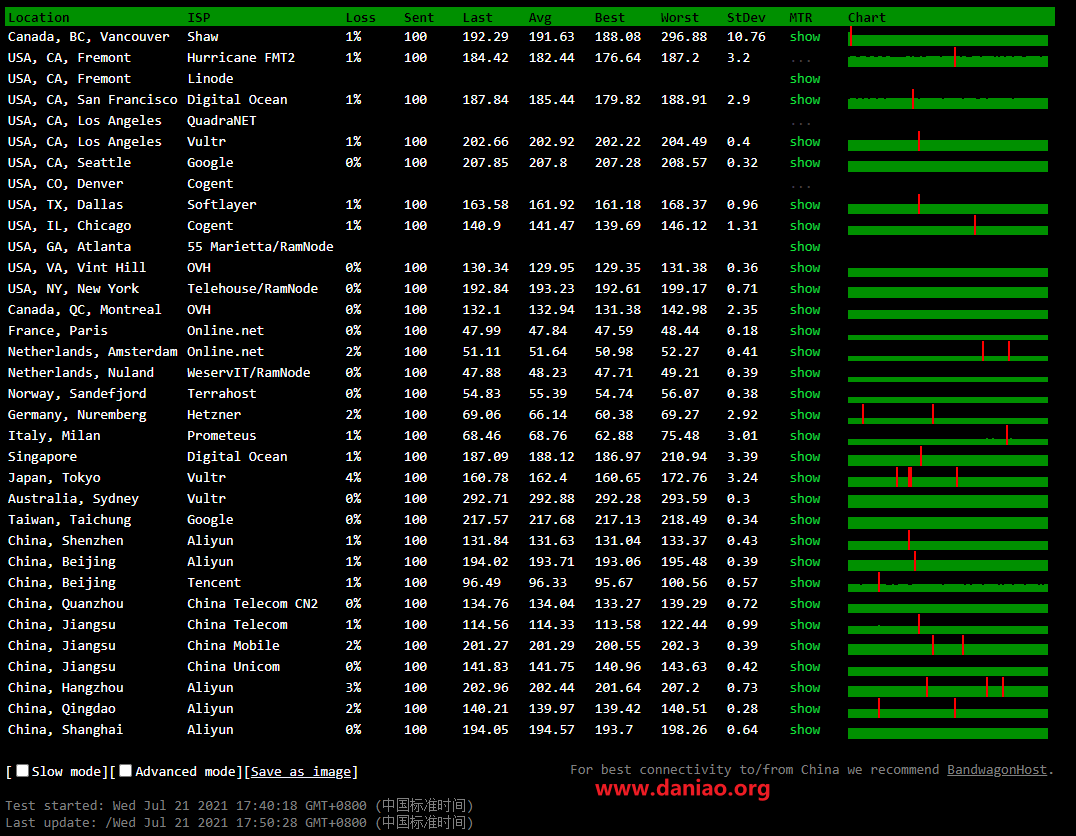
Task: Show MTR for Chicago Cogent
Action: (x=805, y=225)
